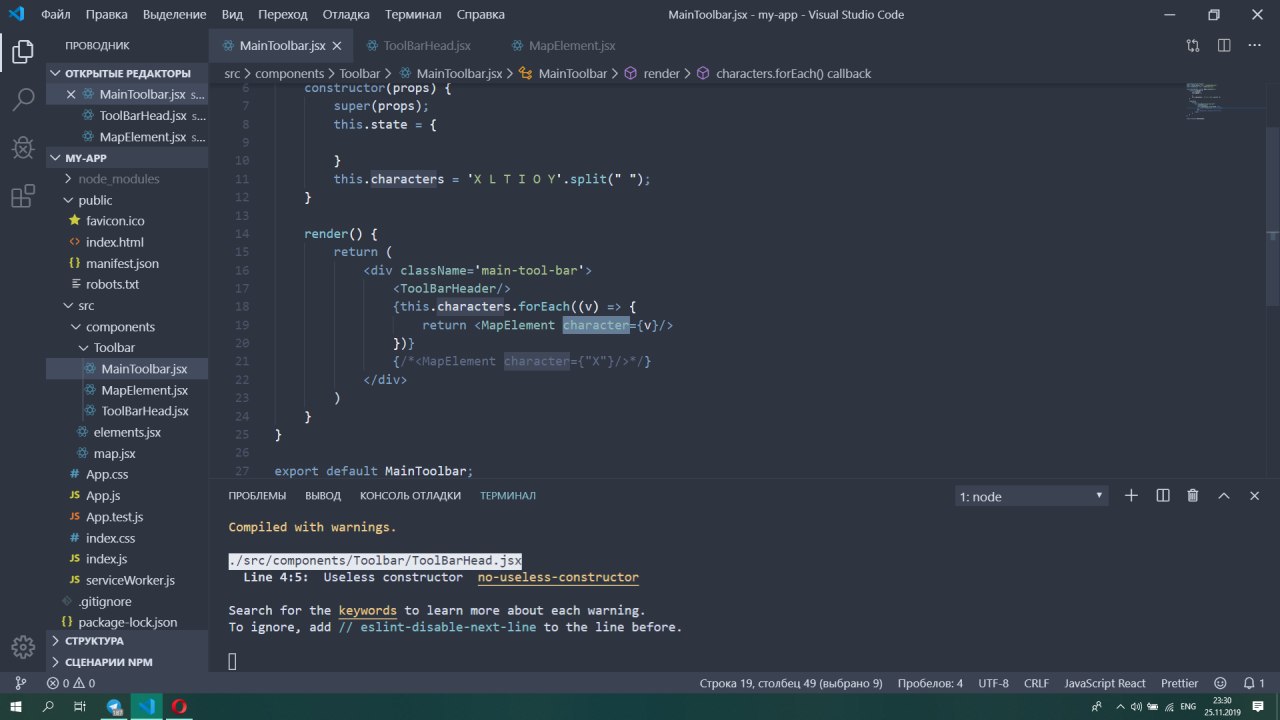Open the Search view in activity bar

[x=23, y=99]
